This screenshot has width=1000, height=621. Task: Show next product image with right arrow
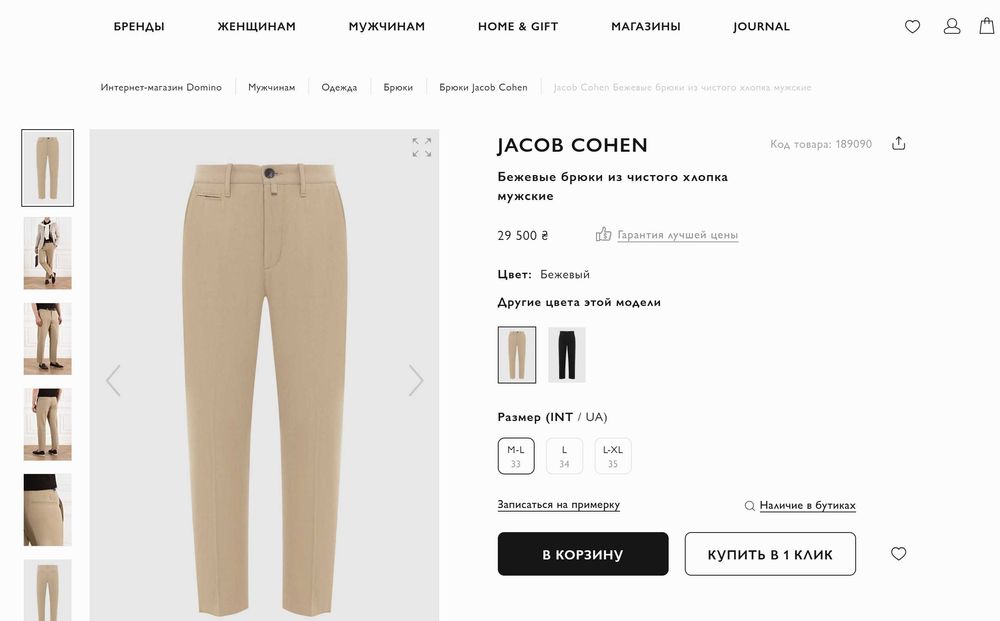click(x=416, y=380)
